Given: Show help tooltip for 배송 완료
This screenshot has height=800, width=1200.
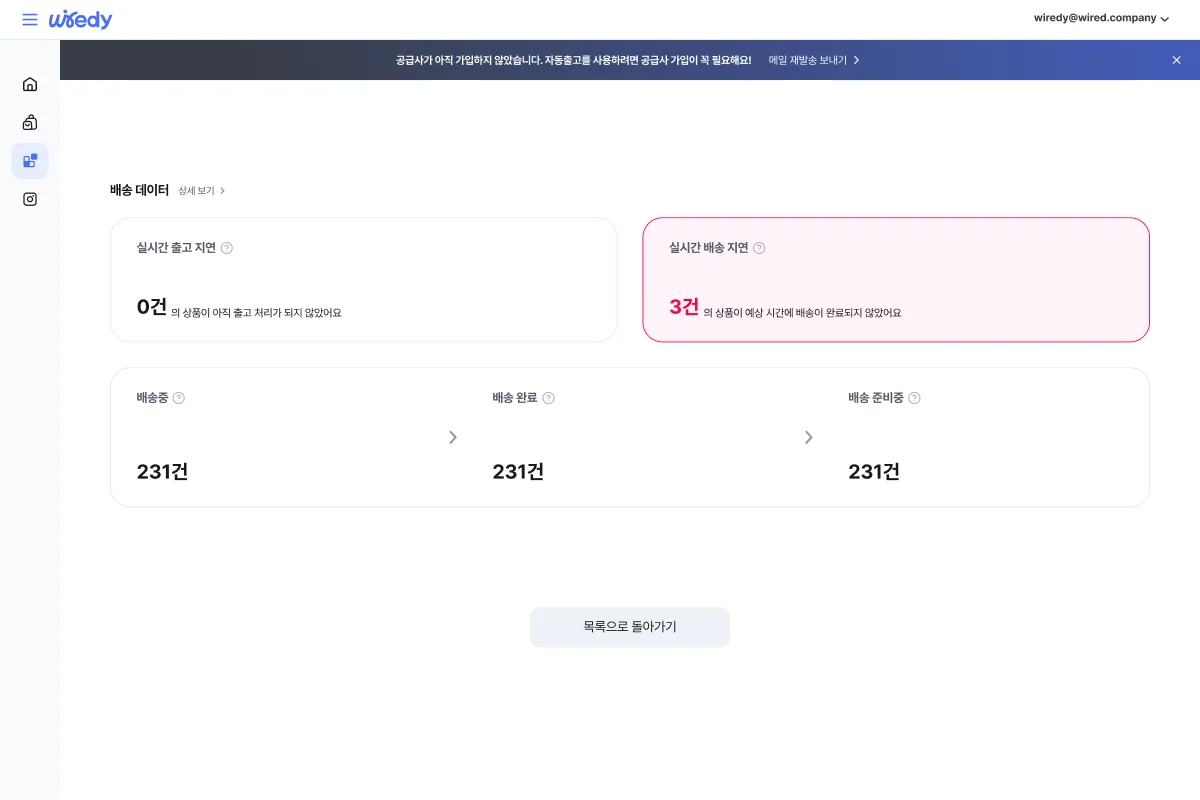Looking at the screenshot, I should click(x=548, y=398).
